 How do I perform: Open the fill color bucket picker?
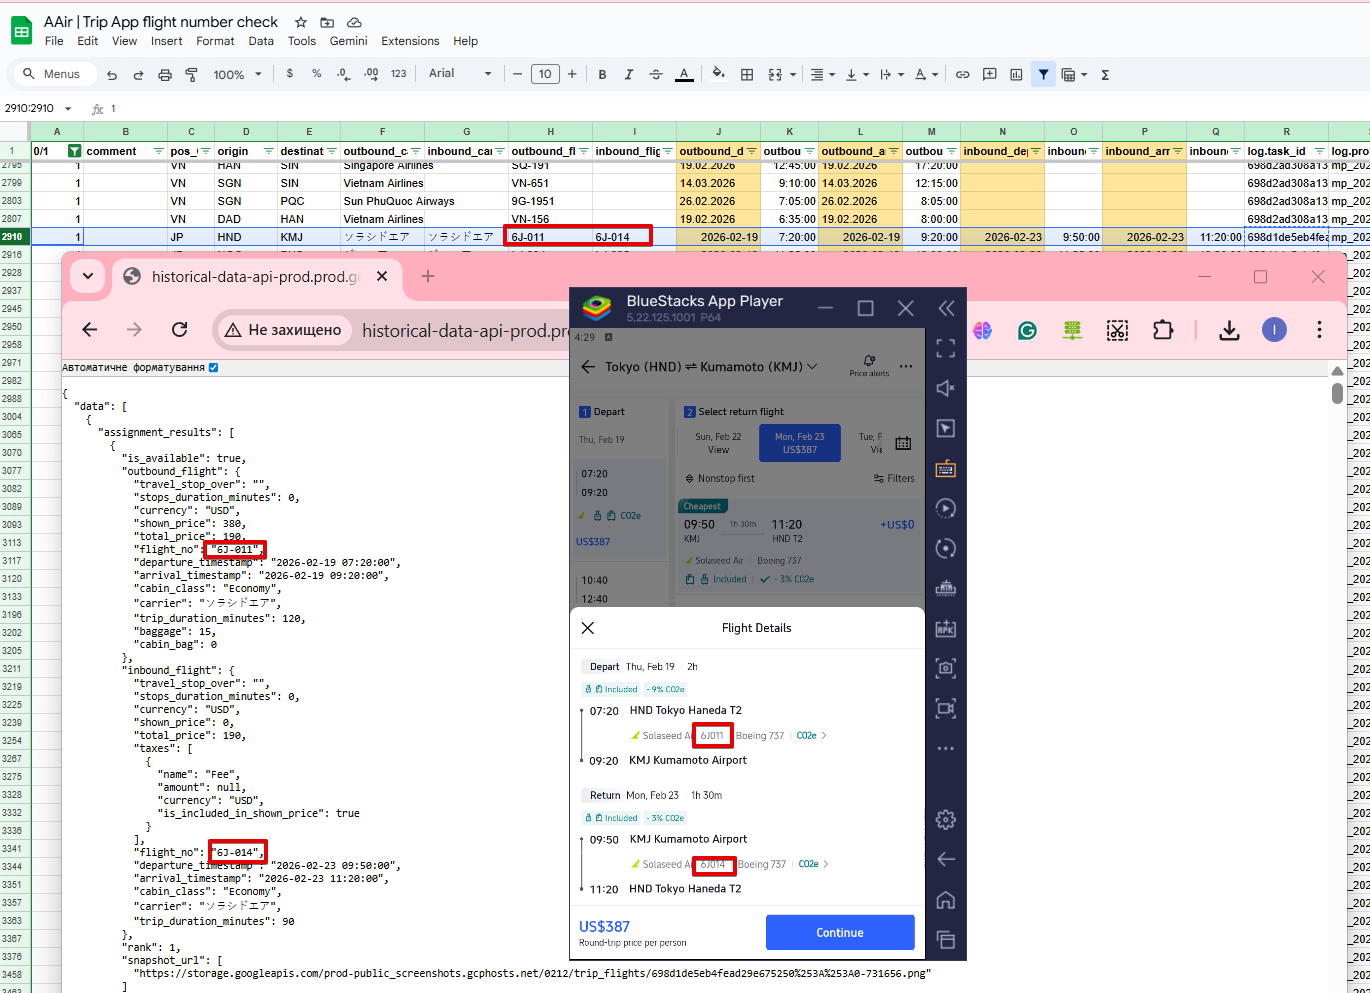pos(718,75)
